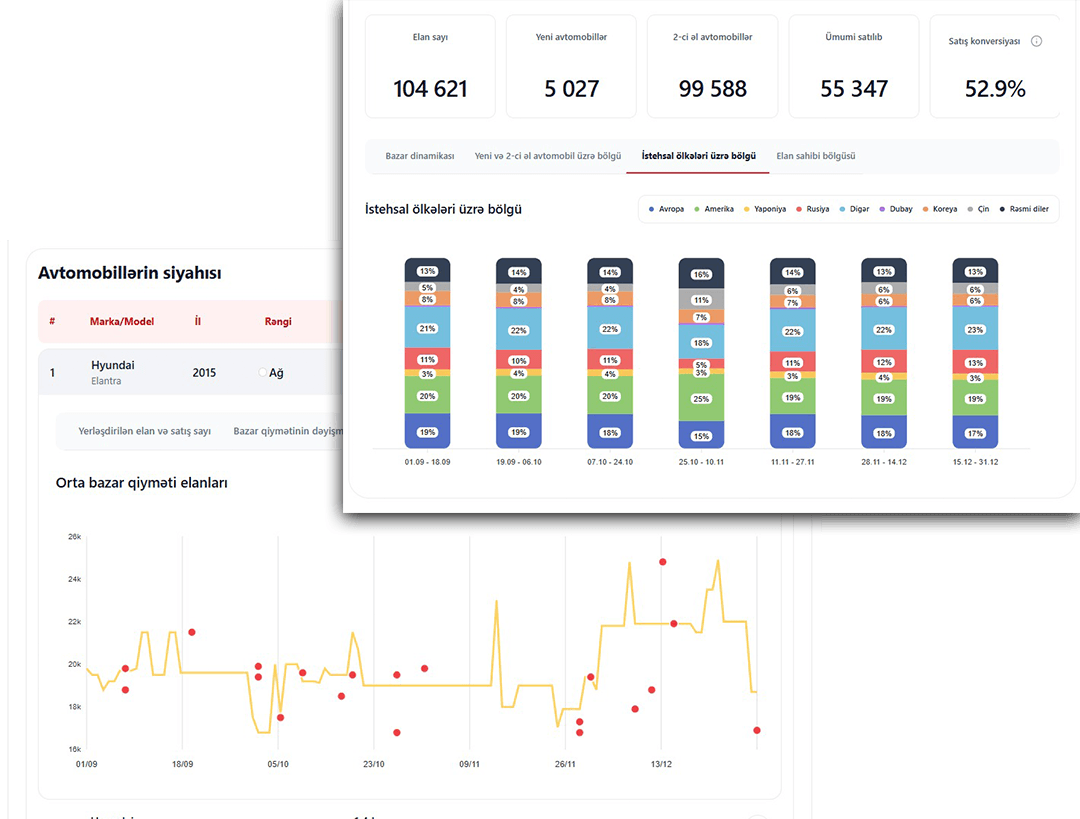Expand the Hyundai Elantra row

click(x=190, y=372)
